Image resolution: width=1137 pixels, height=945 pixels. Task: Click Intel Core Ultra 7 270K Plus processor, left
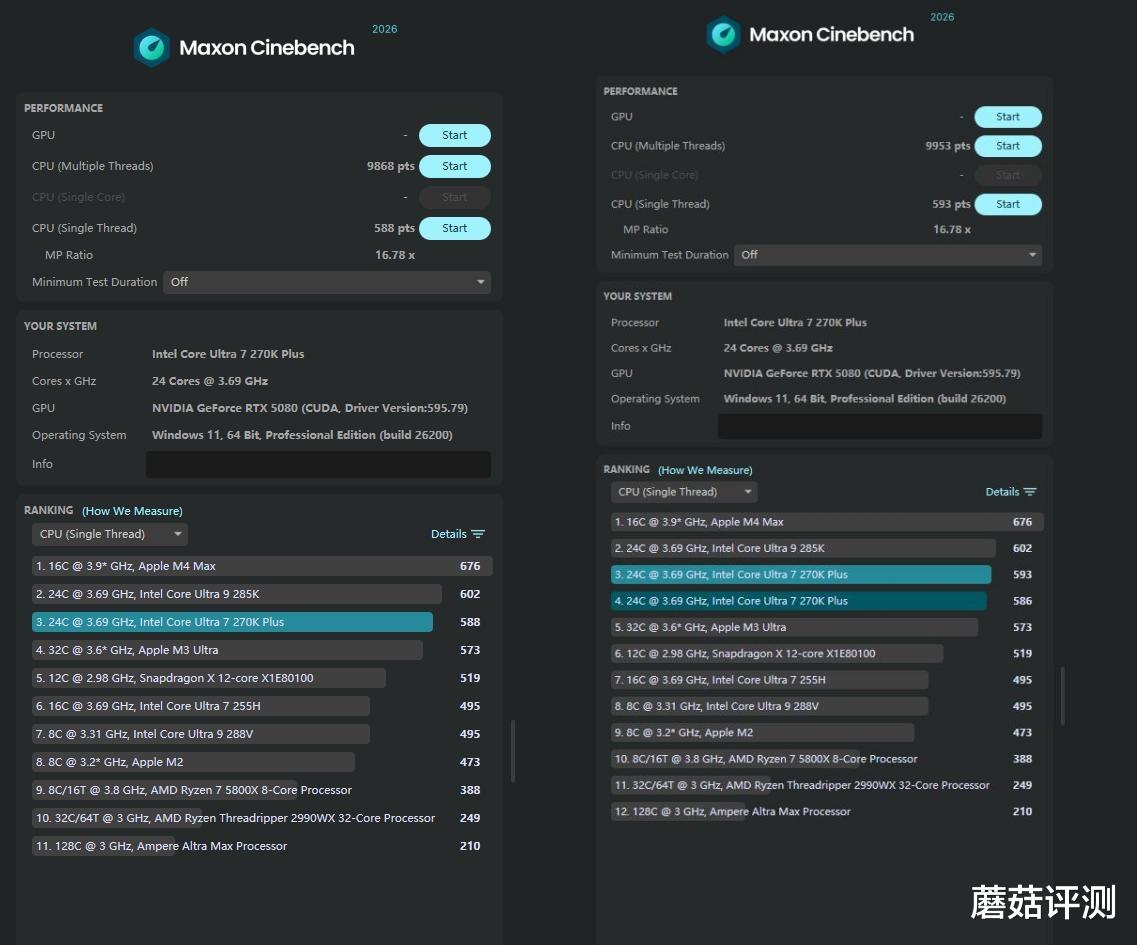click(228, 354)
